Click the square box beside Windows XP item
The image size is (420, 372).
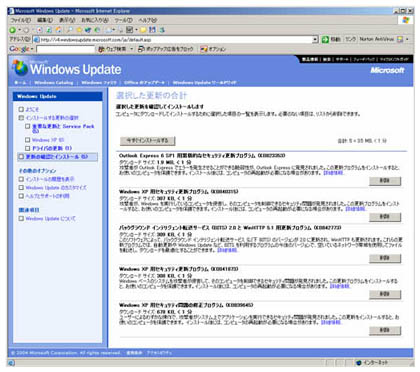(x=28, y=140)
